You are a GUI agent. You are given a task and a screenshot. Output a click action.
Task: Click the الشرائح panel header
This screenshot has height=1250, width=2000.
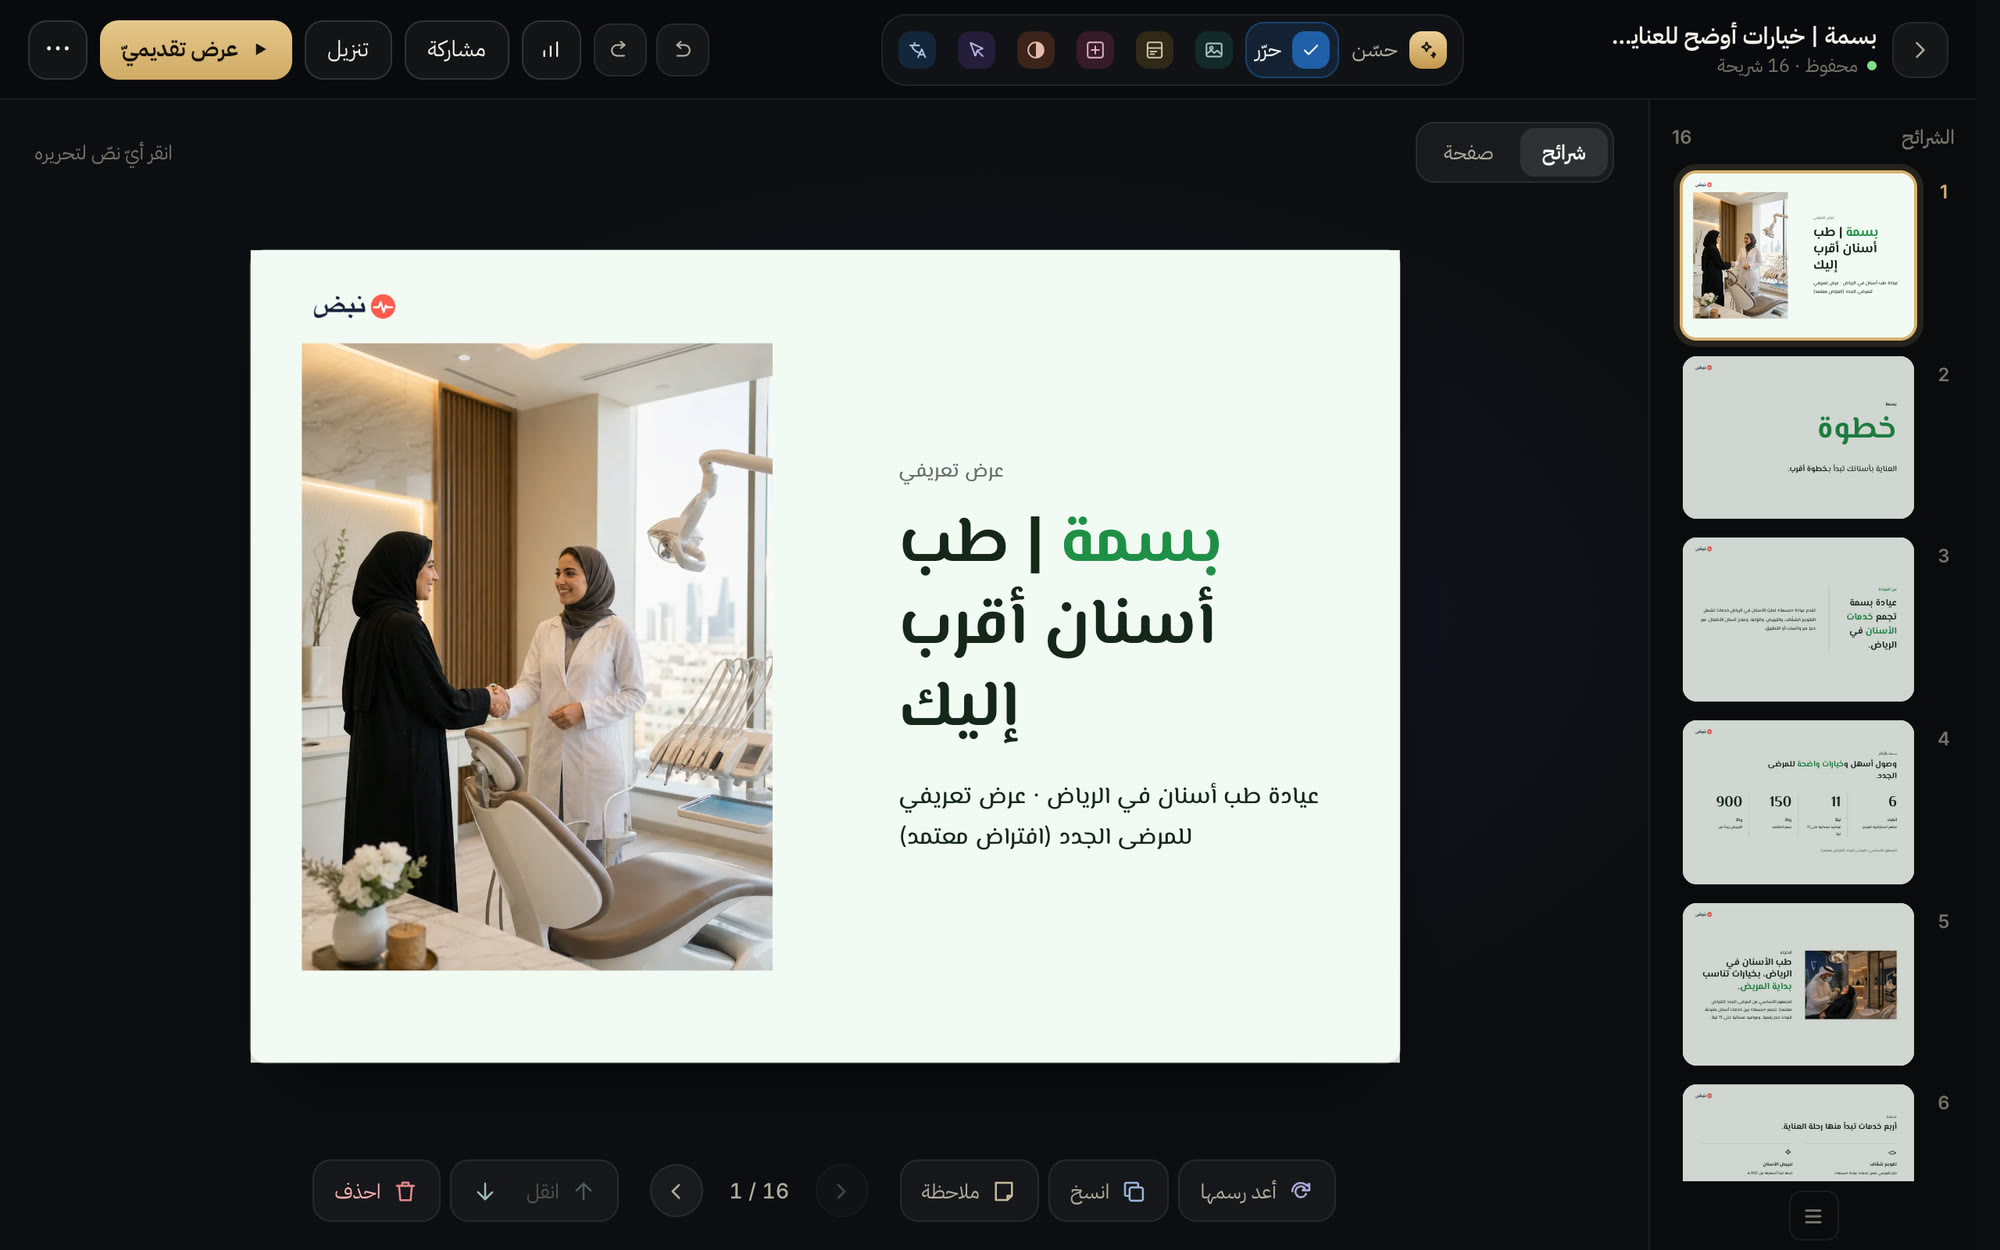[1927, 137]
